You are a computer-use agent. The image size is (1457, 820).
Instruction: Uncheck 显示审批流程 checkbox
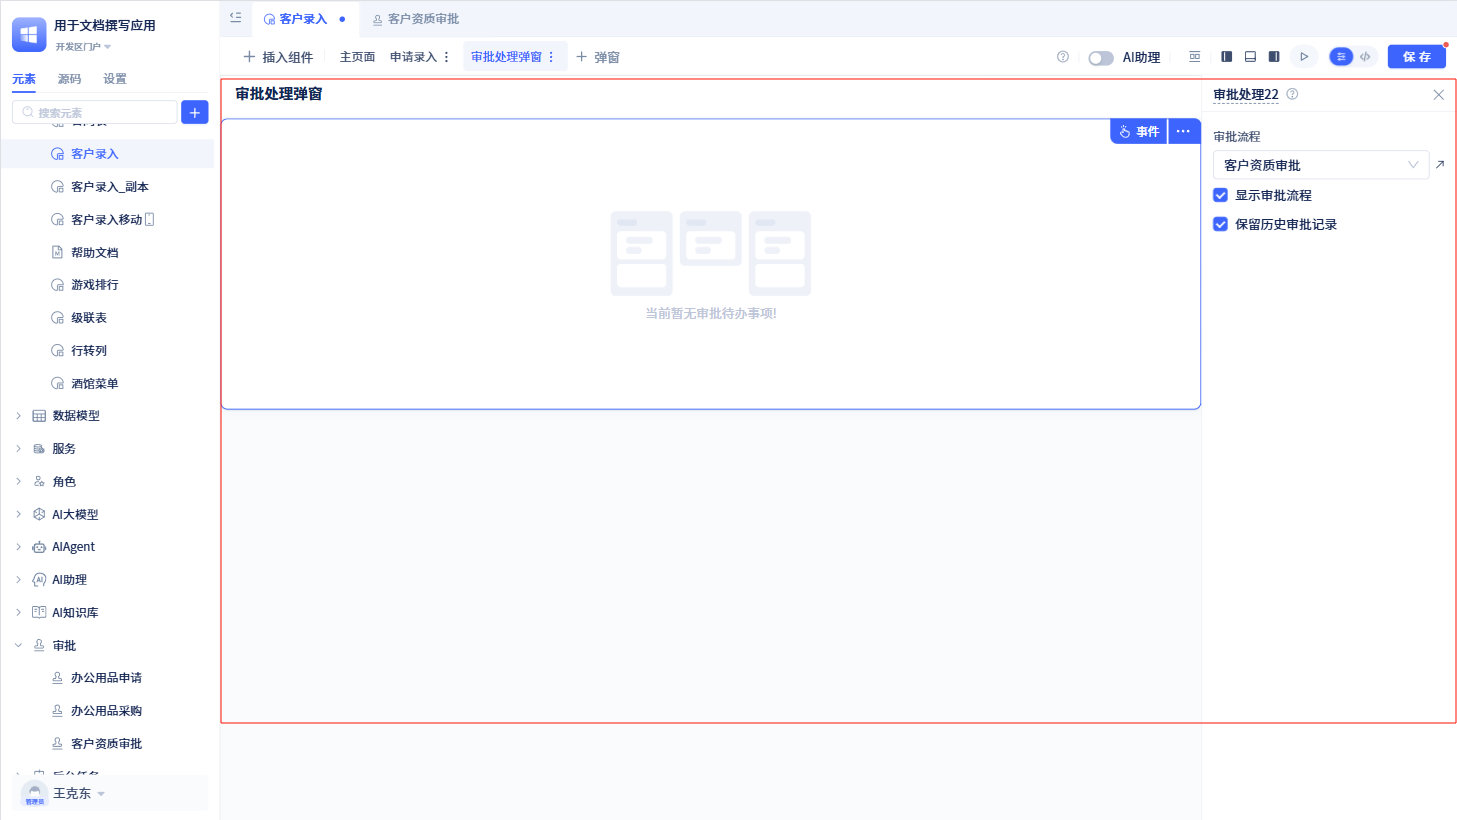pos(1220,195)
